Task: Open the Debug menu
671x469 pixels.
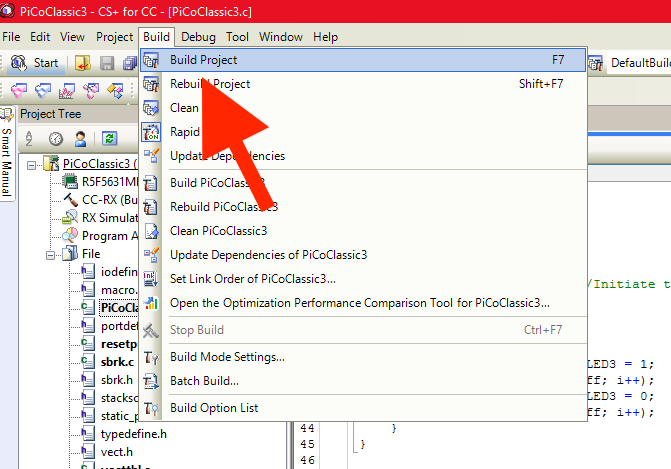Action: [198, 37]
